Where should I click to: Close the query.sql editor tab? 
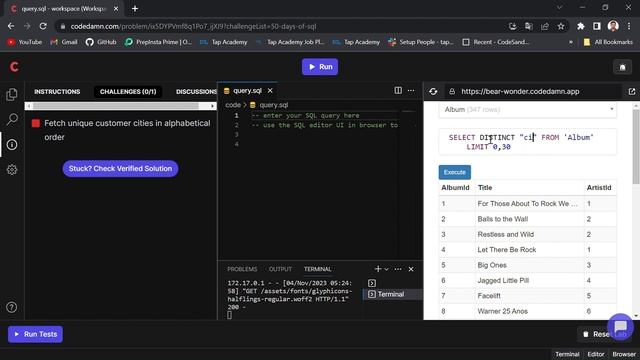click(x=270, y=91)
